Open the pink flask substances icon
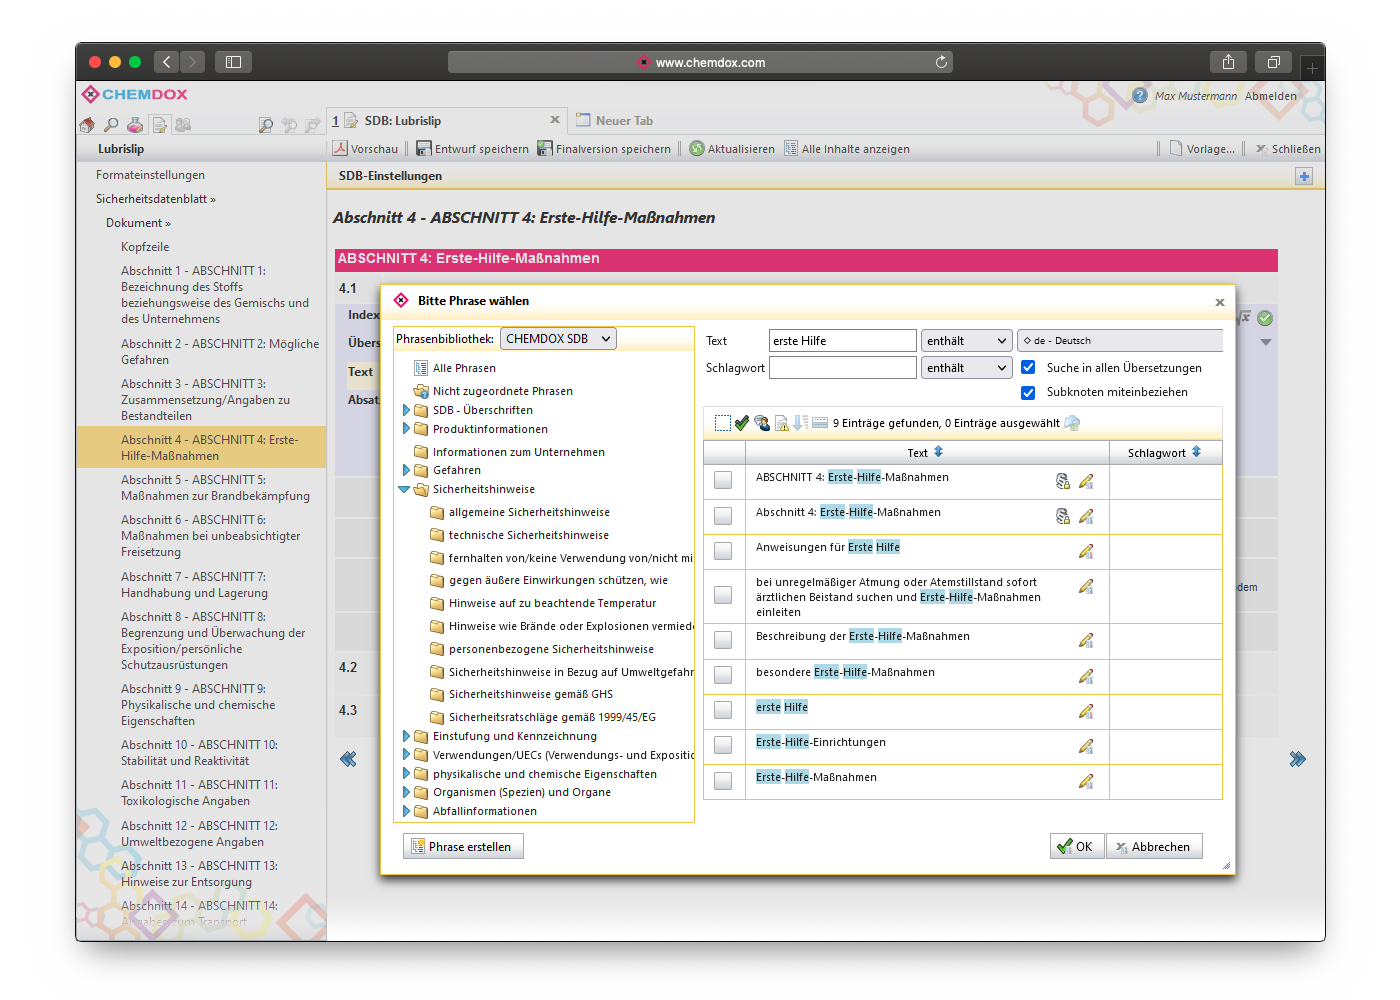The width and height of the screenshot is (1400, 1000). (135, 125)
